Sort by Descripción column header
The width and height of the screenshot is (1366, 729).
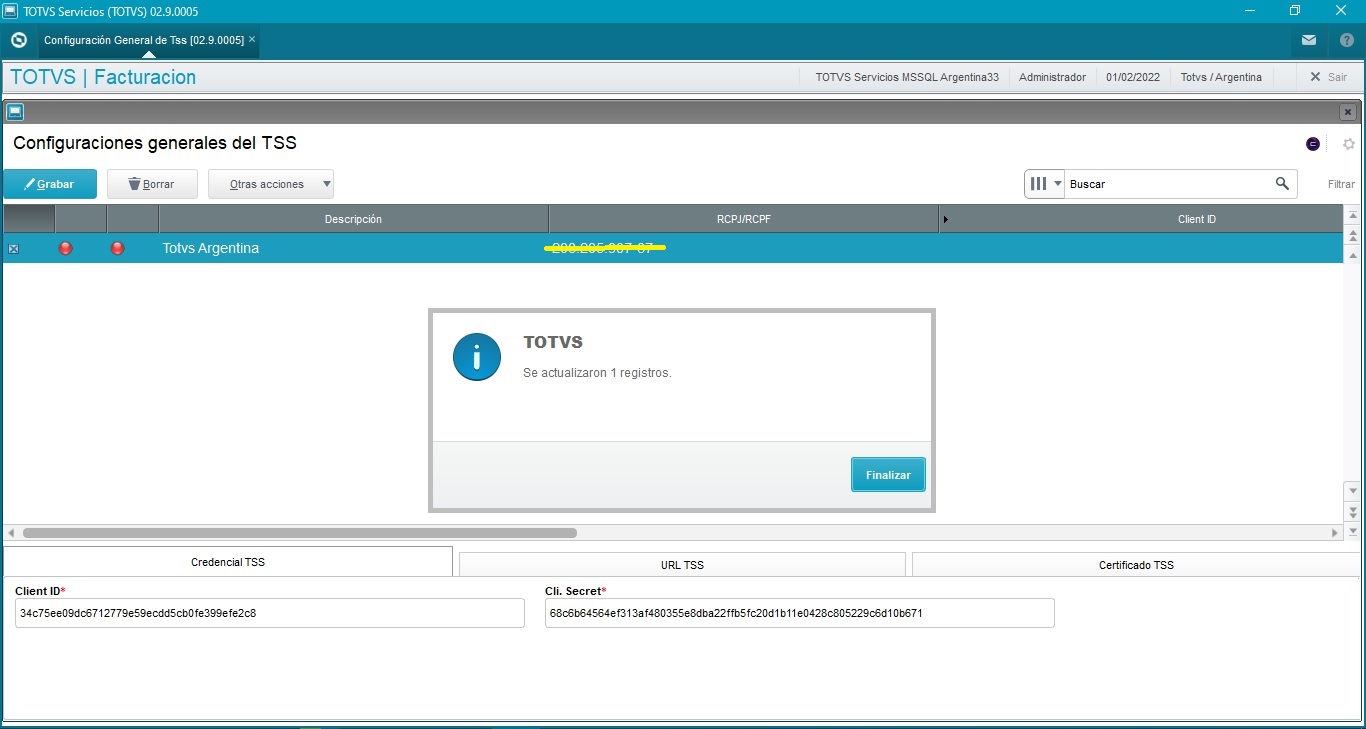(353, 219)
